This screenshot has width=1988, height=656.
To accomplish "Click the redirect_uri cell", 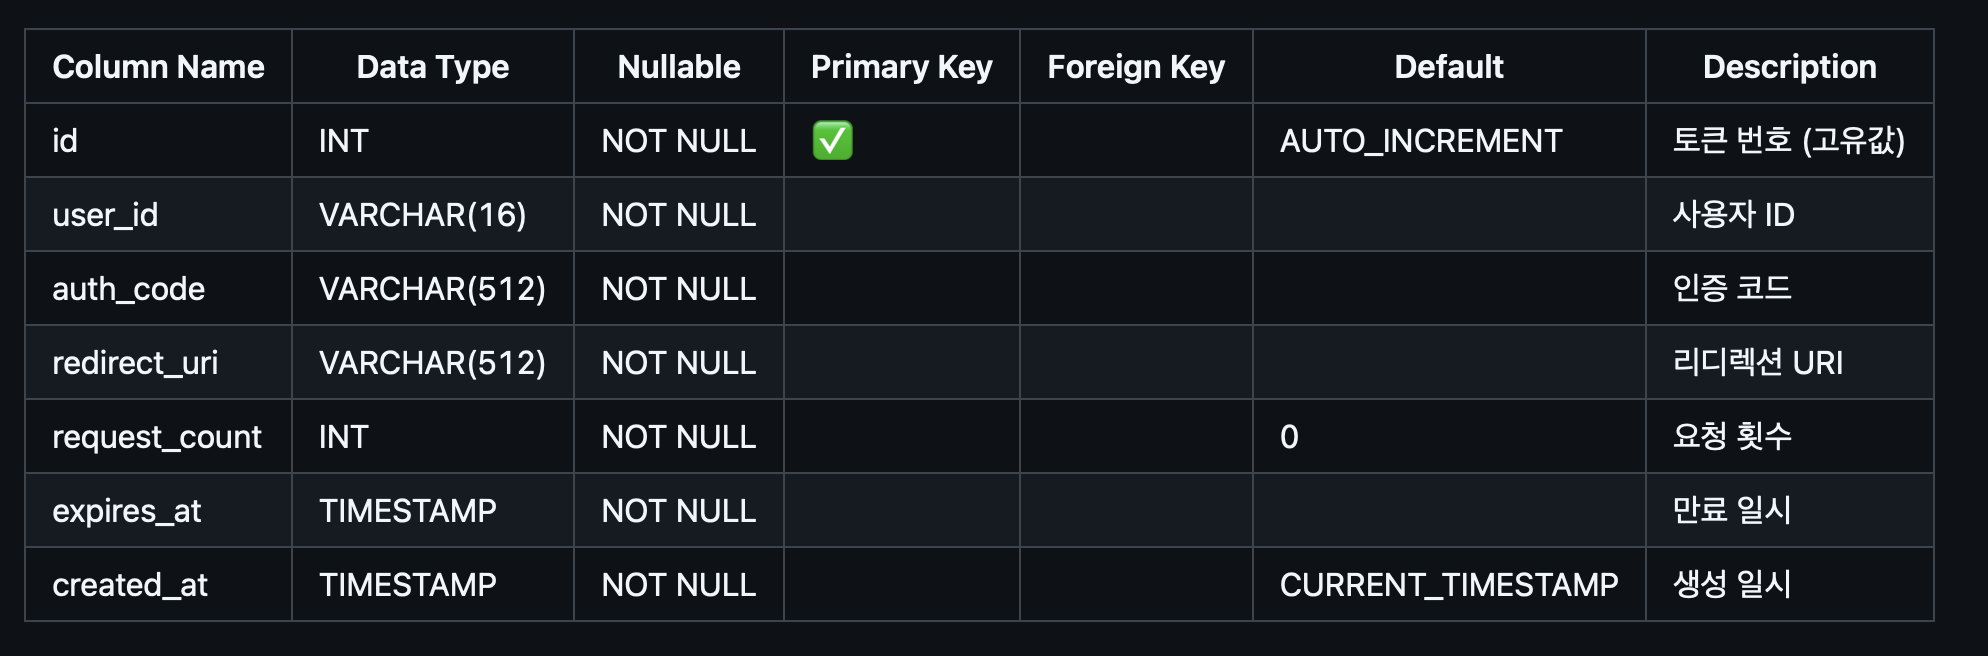I will 135,363.
